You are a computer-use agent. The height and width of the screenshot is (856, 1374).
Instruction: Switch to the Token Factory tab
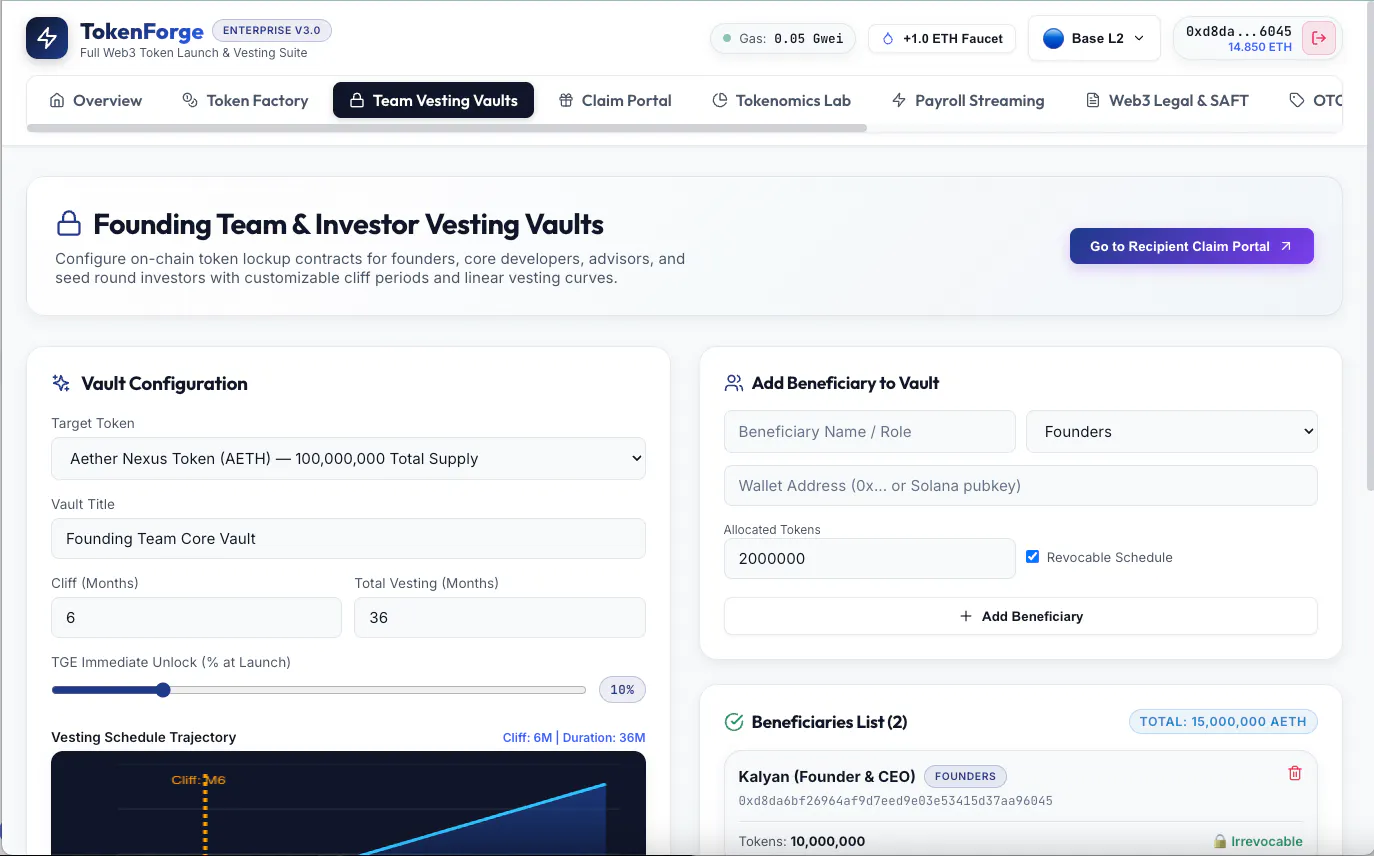pyautogui.click(x=245, y=100)
